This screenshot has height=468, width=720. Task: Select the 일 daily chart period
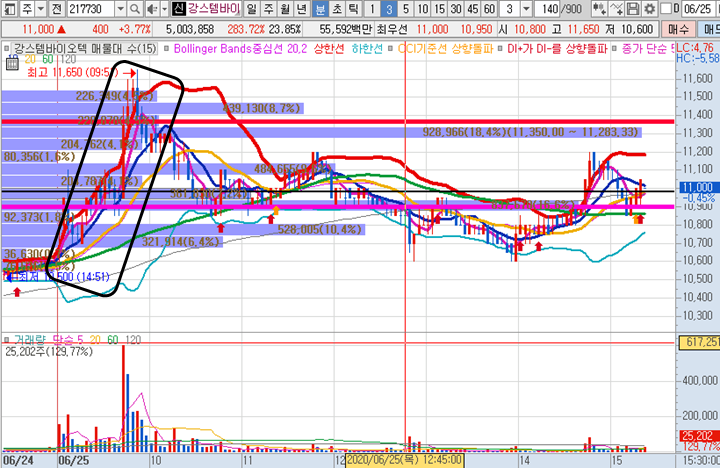[x=252, y=9]
